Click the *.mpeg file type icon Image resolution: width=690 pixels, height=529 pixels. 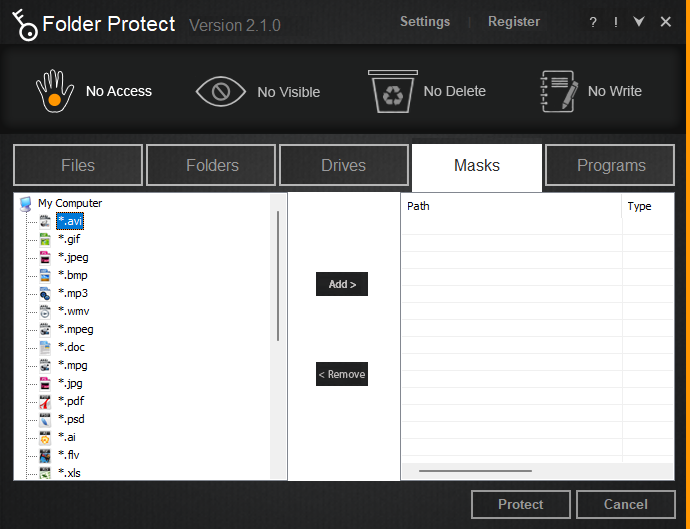(45, 330)
